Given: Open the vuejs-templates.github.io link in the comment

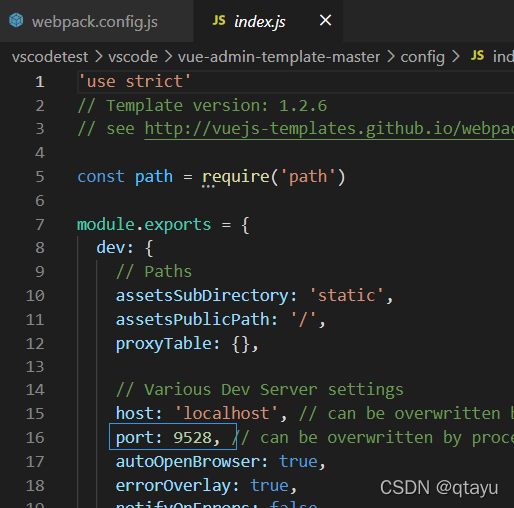Looking at the screenshot, I should [x=329, y=129].
